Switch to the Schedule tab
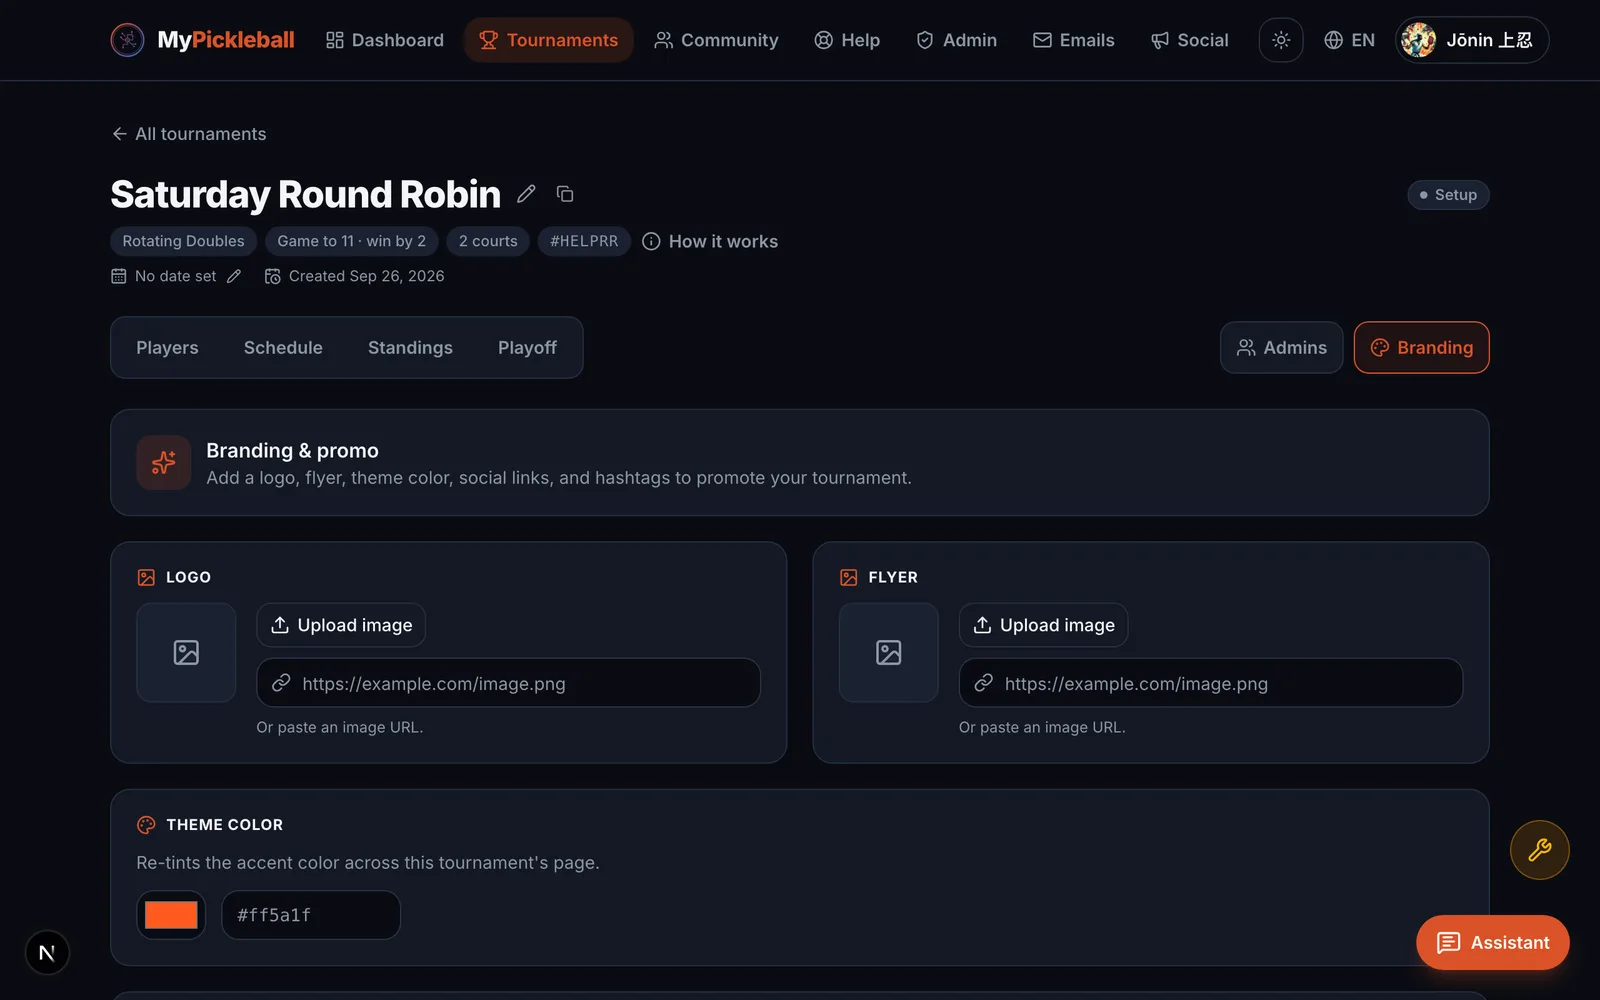The height and width of the screenshot is (1000, 1600). point(283,347)
